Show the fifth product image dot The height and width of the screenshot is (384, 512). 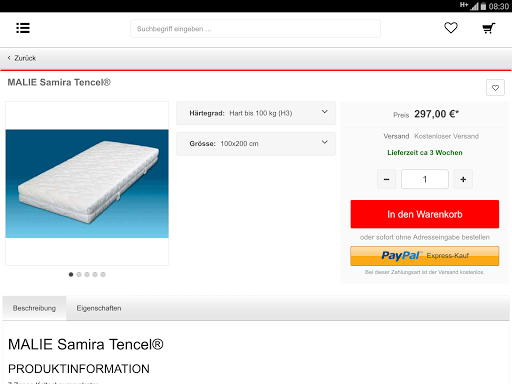click(103, 274)
